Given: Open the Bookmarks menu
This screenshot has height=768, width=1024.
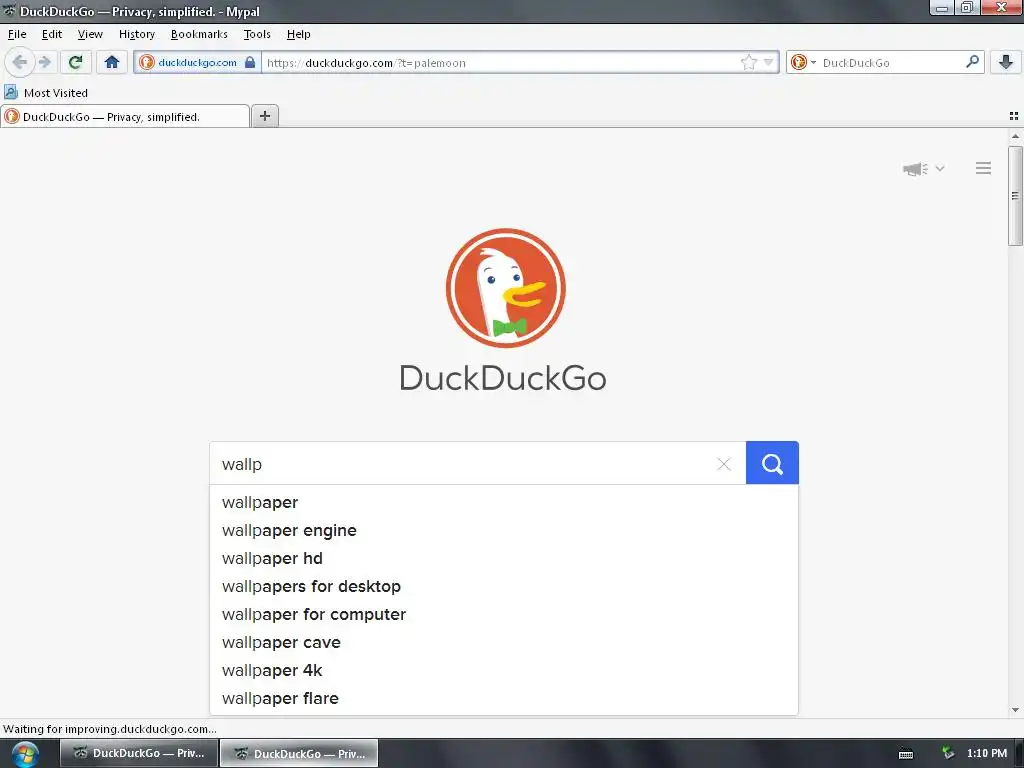Looking at the screenshot, I should [x=199, y=34].
